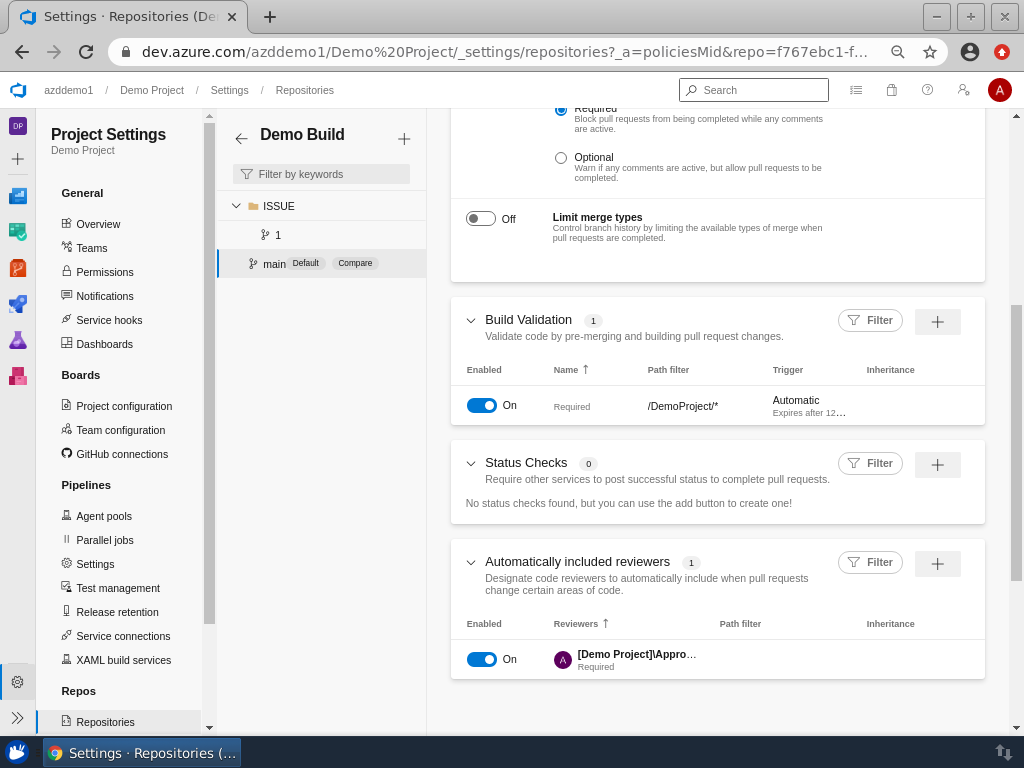This screenshot has height=768, width=1024.
Task: Click Filter button in Build Validation
Action: click(x=870, y=320)
